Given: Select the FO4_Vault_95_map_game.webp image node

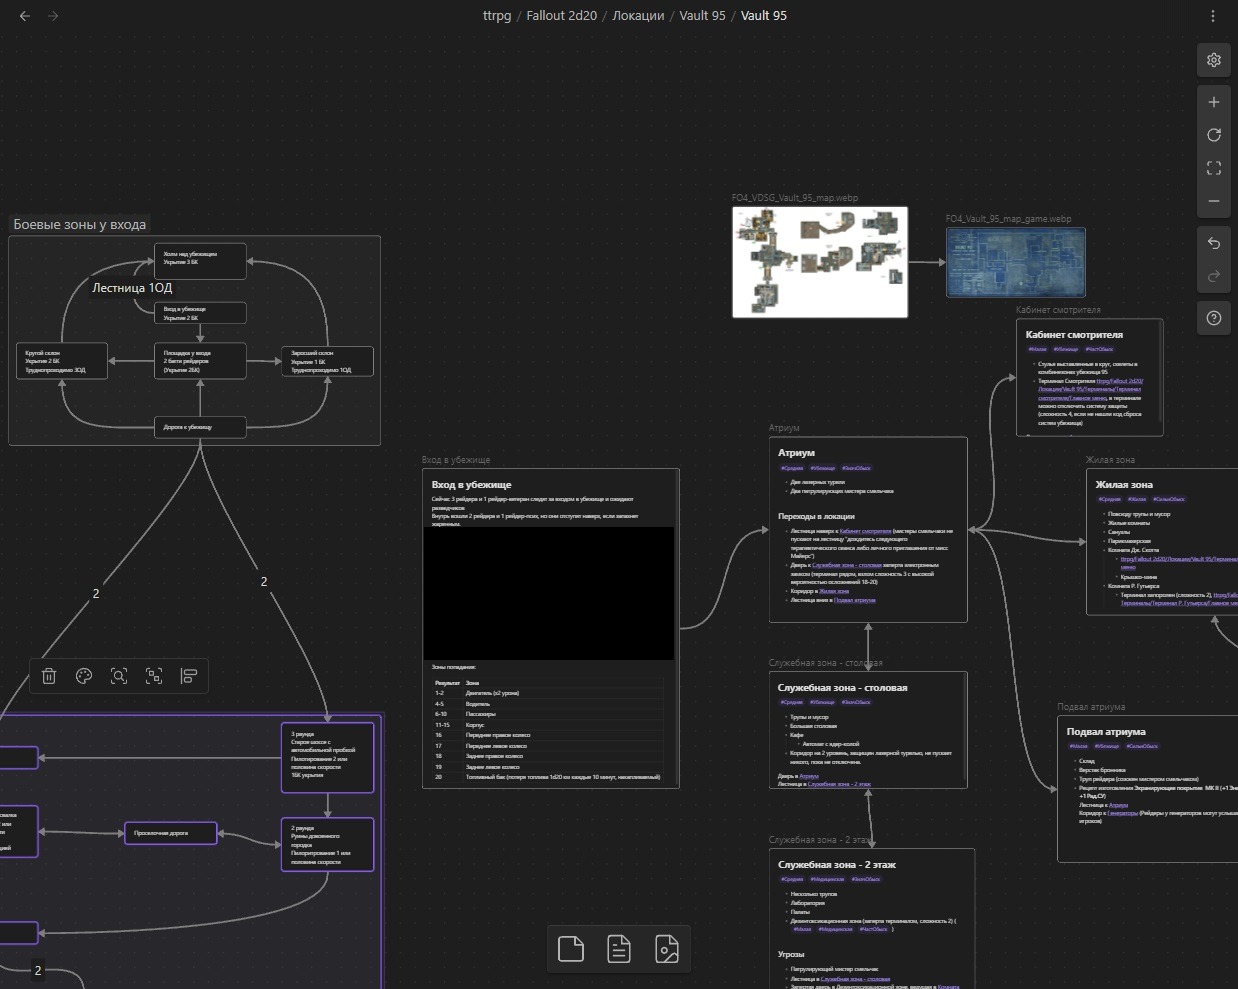Looking at the screenshot, I should click(x=1016, y=262).
